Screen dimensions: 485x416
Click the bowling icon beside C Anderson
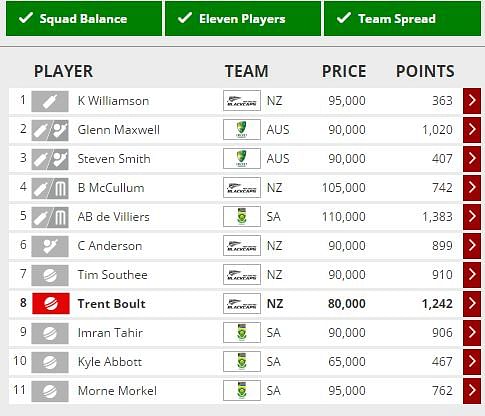pyautogui.click(x=50, y=246)
